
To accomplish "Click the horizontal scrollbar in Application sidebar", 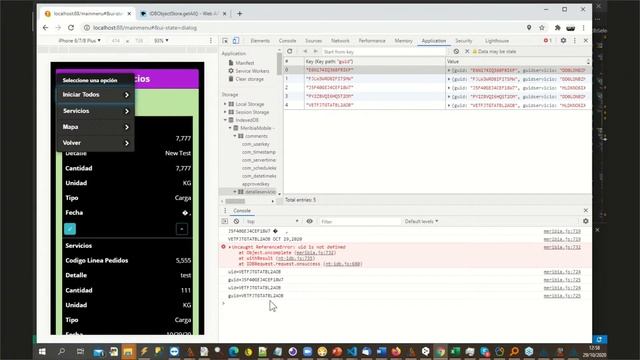I will pos(235,201).
